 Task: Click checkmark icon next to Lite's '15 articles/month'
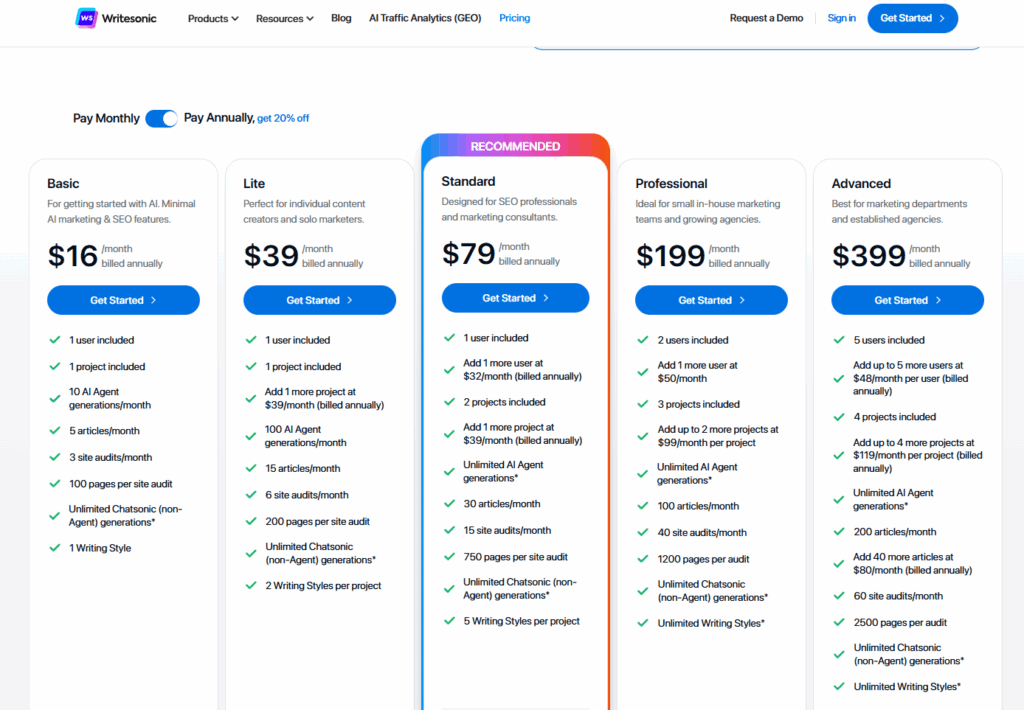pos(251,468)
